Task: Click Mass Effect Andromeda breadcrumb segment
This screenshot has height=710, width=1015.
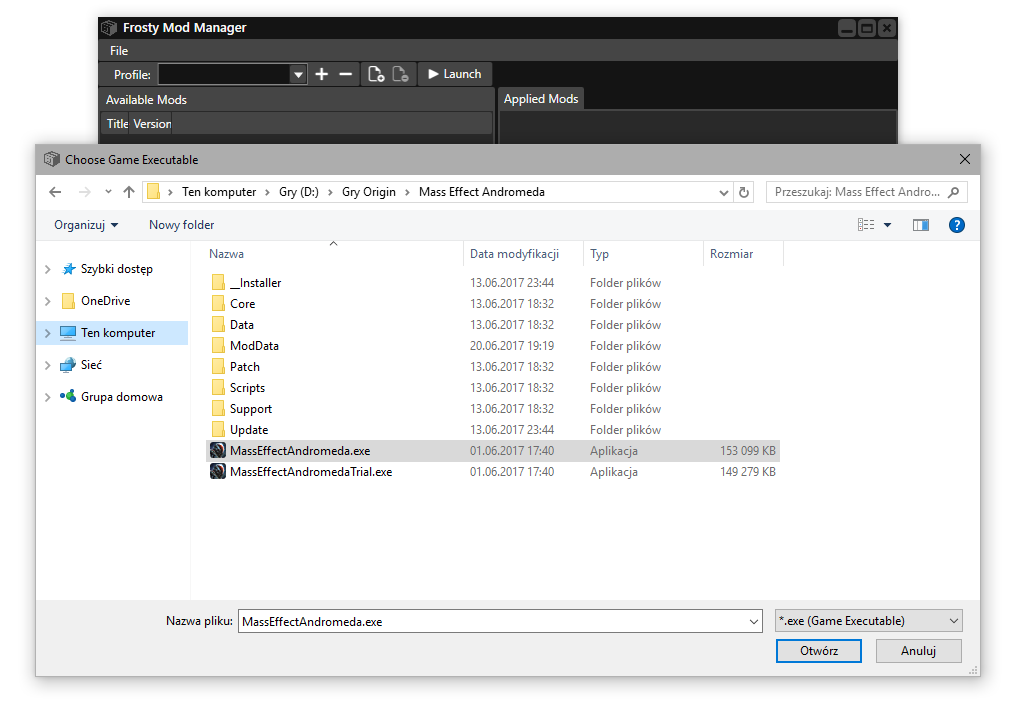Action: point(482,192)
